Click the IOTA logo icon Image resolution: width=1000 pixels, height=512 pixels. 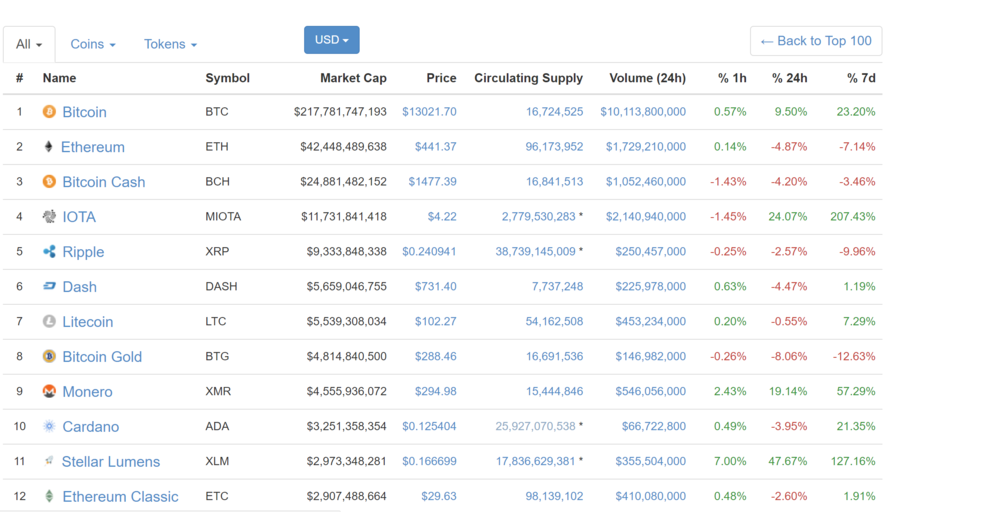pyautogui.click(x=49, y=217)
